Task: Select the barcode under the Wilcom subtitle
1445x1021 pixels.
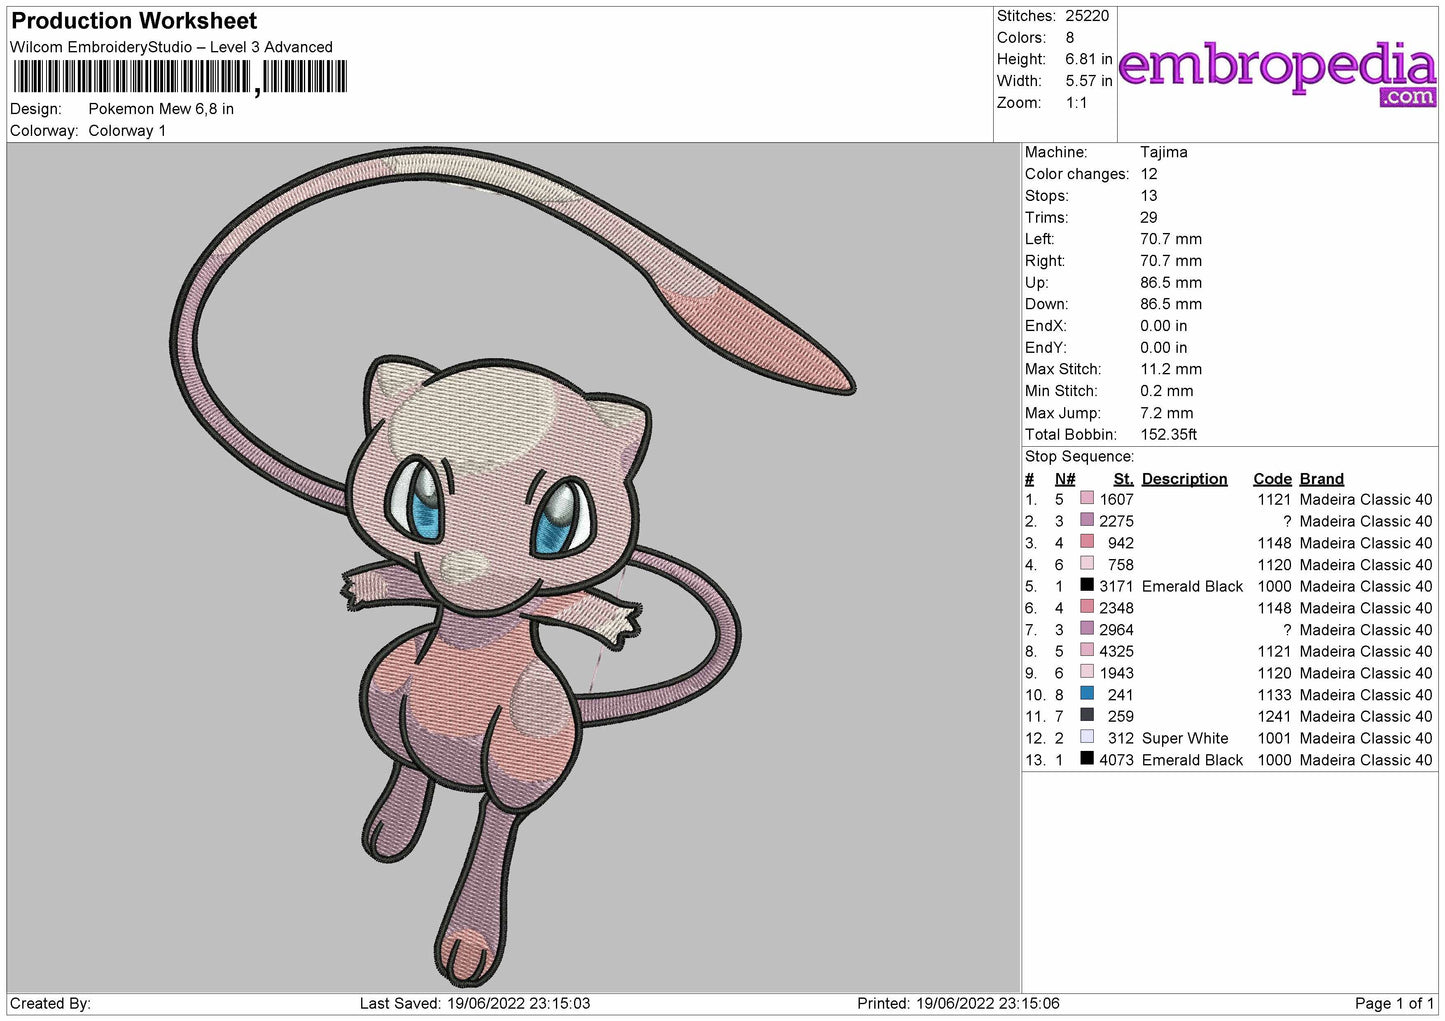Action: 180,77
